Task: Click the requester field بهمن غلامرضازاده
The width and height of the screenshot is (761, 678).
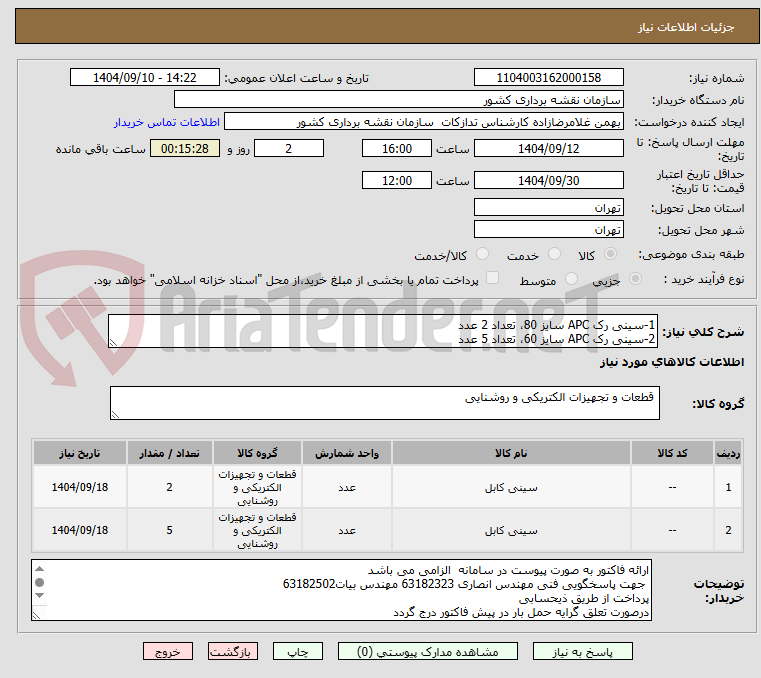Action: point(424,121)
